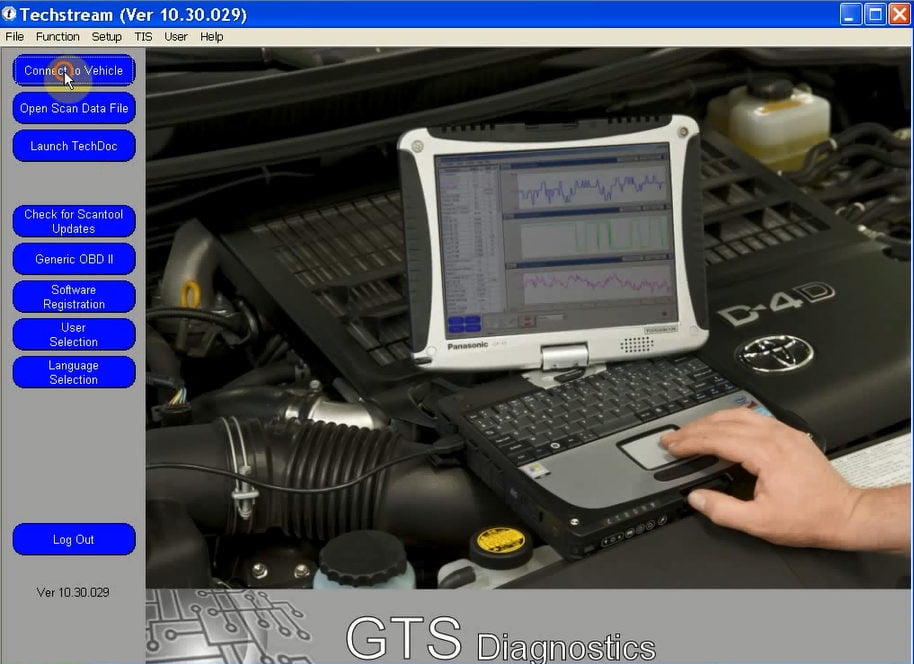Log Out of Techstream
This screenshot has height=664, width=914.
pos(74,539)
